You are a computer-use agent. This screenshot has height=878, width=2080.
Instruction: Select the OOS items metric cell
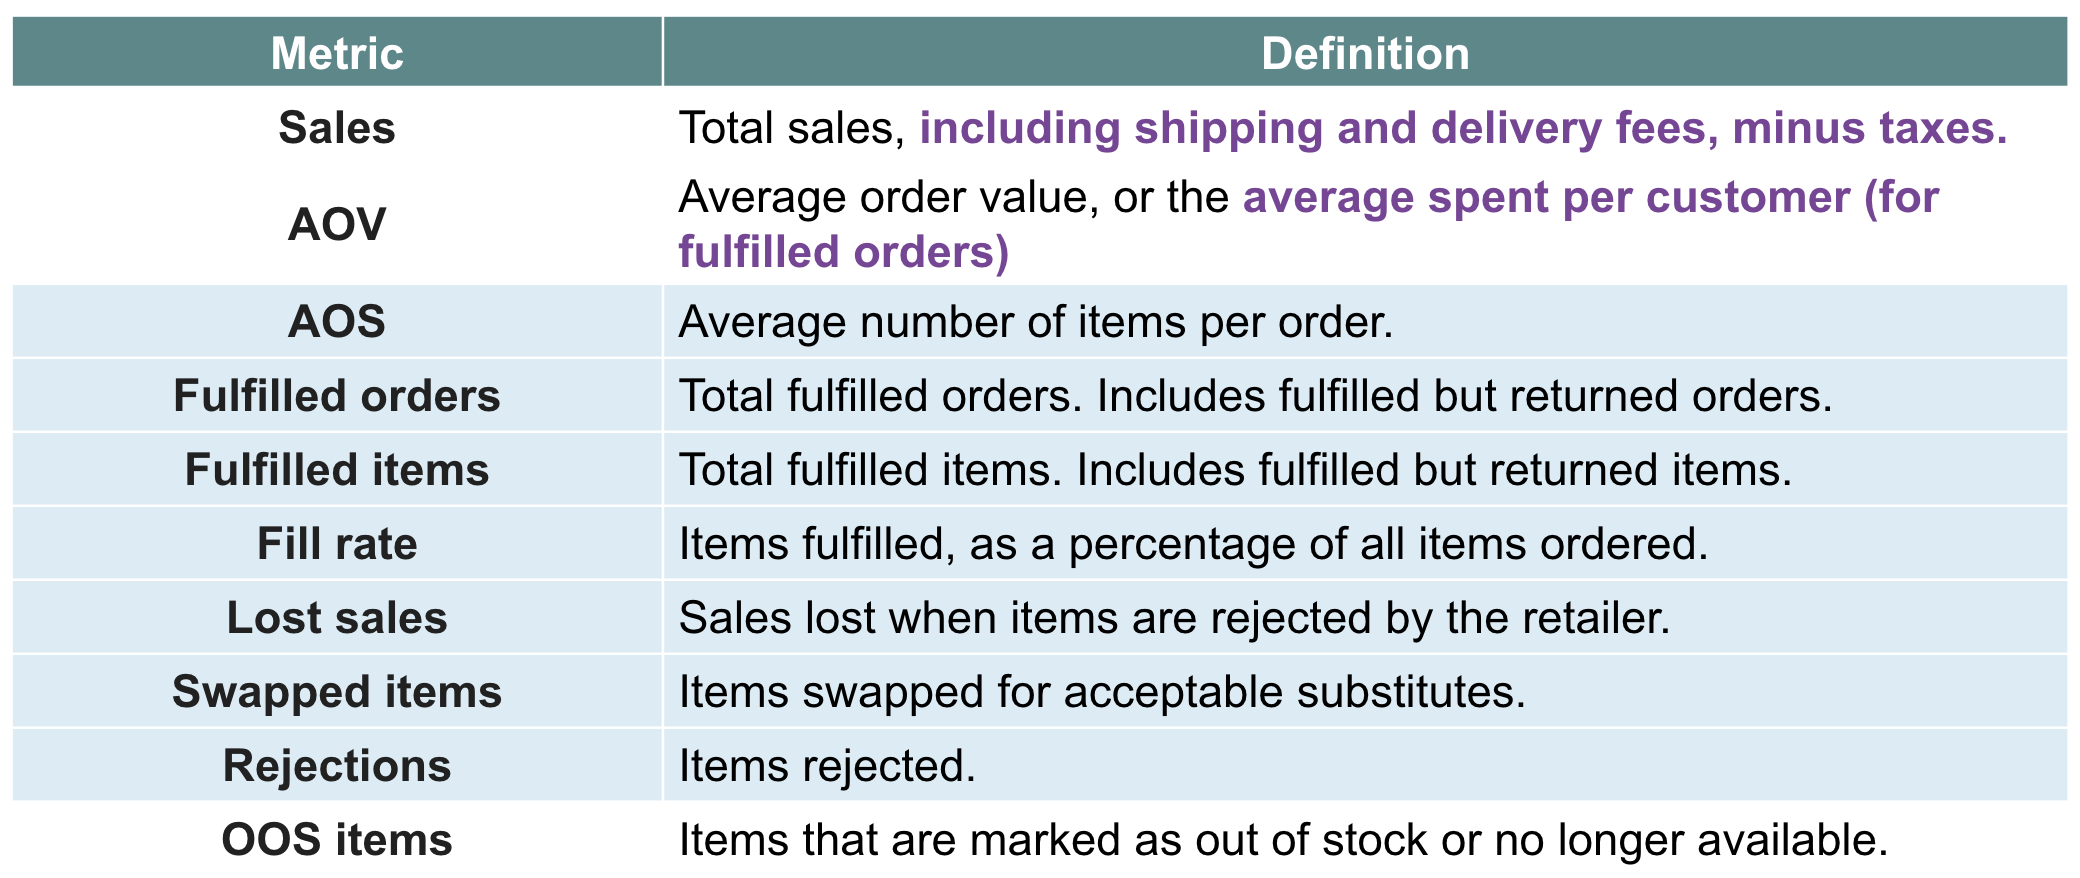click(337, 840)
